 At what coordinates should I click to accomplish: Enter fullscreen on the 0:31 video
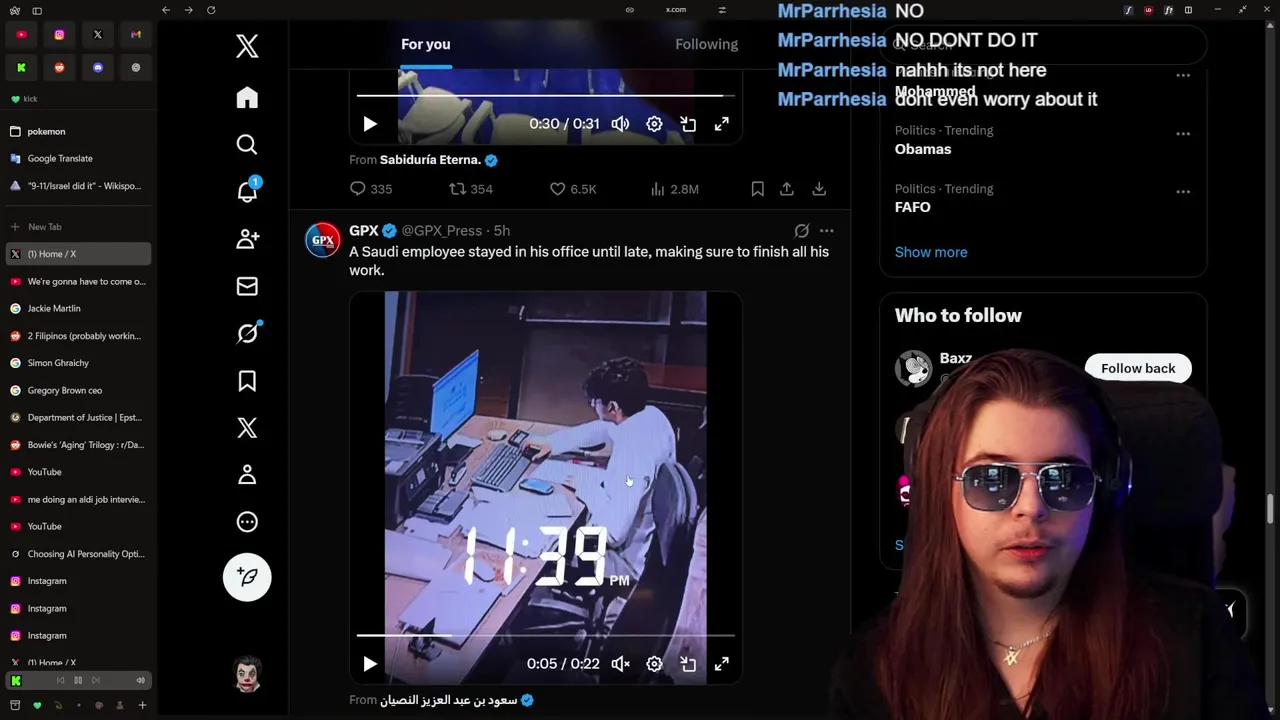pos(721,124)
